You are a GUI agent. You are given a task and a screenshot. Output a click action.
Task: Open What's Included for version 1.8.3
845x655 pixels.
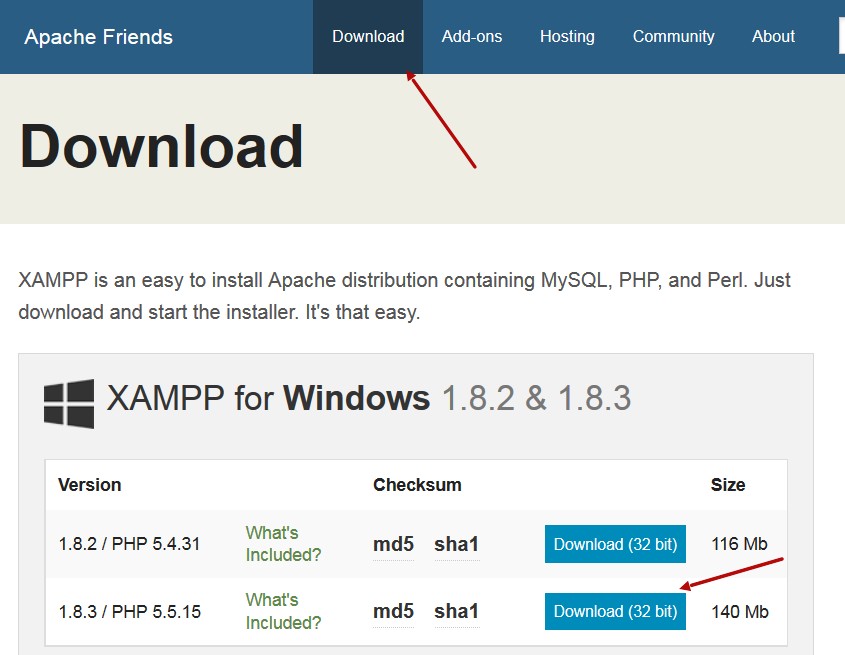(284, 611)
